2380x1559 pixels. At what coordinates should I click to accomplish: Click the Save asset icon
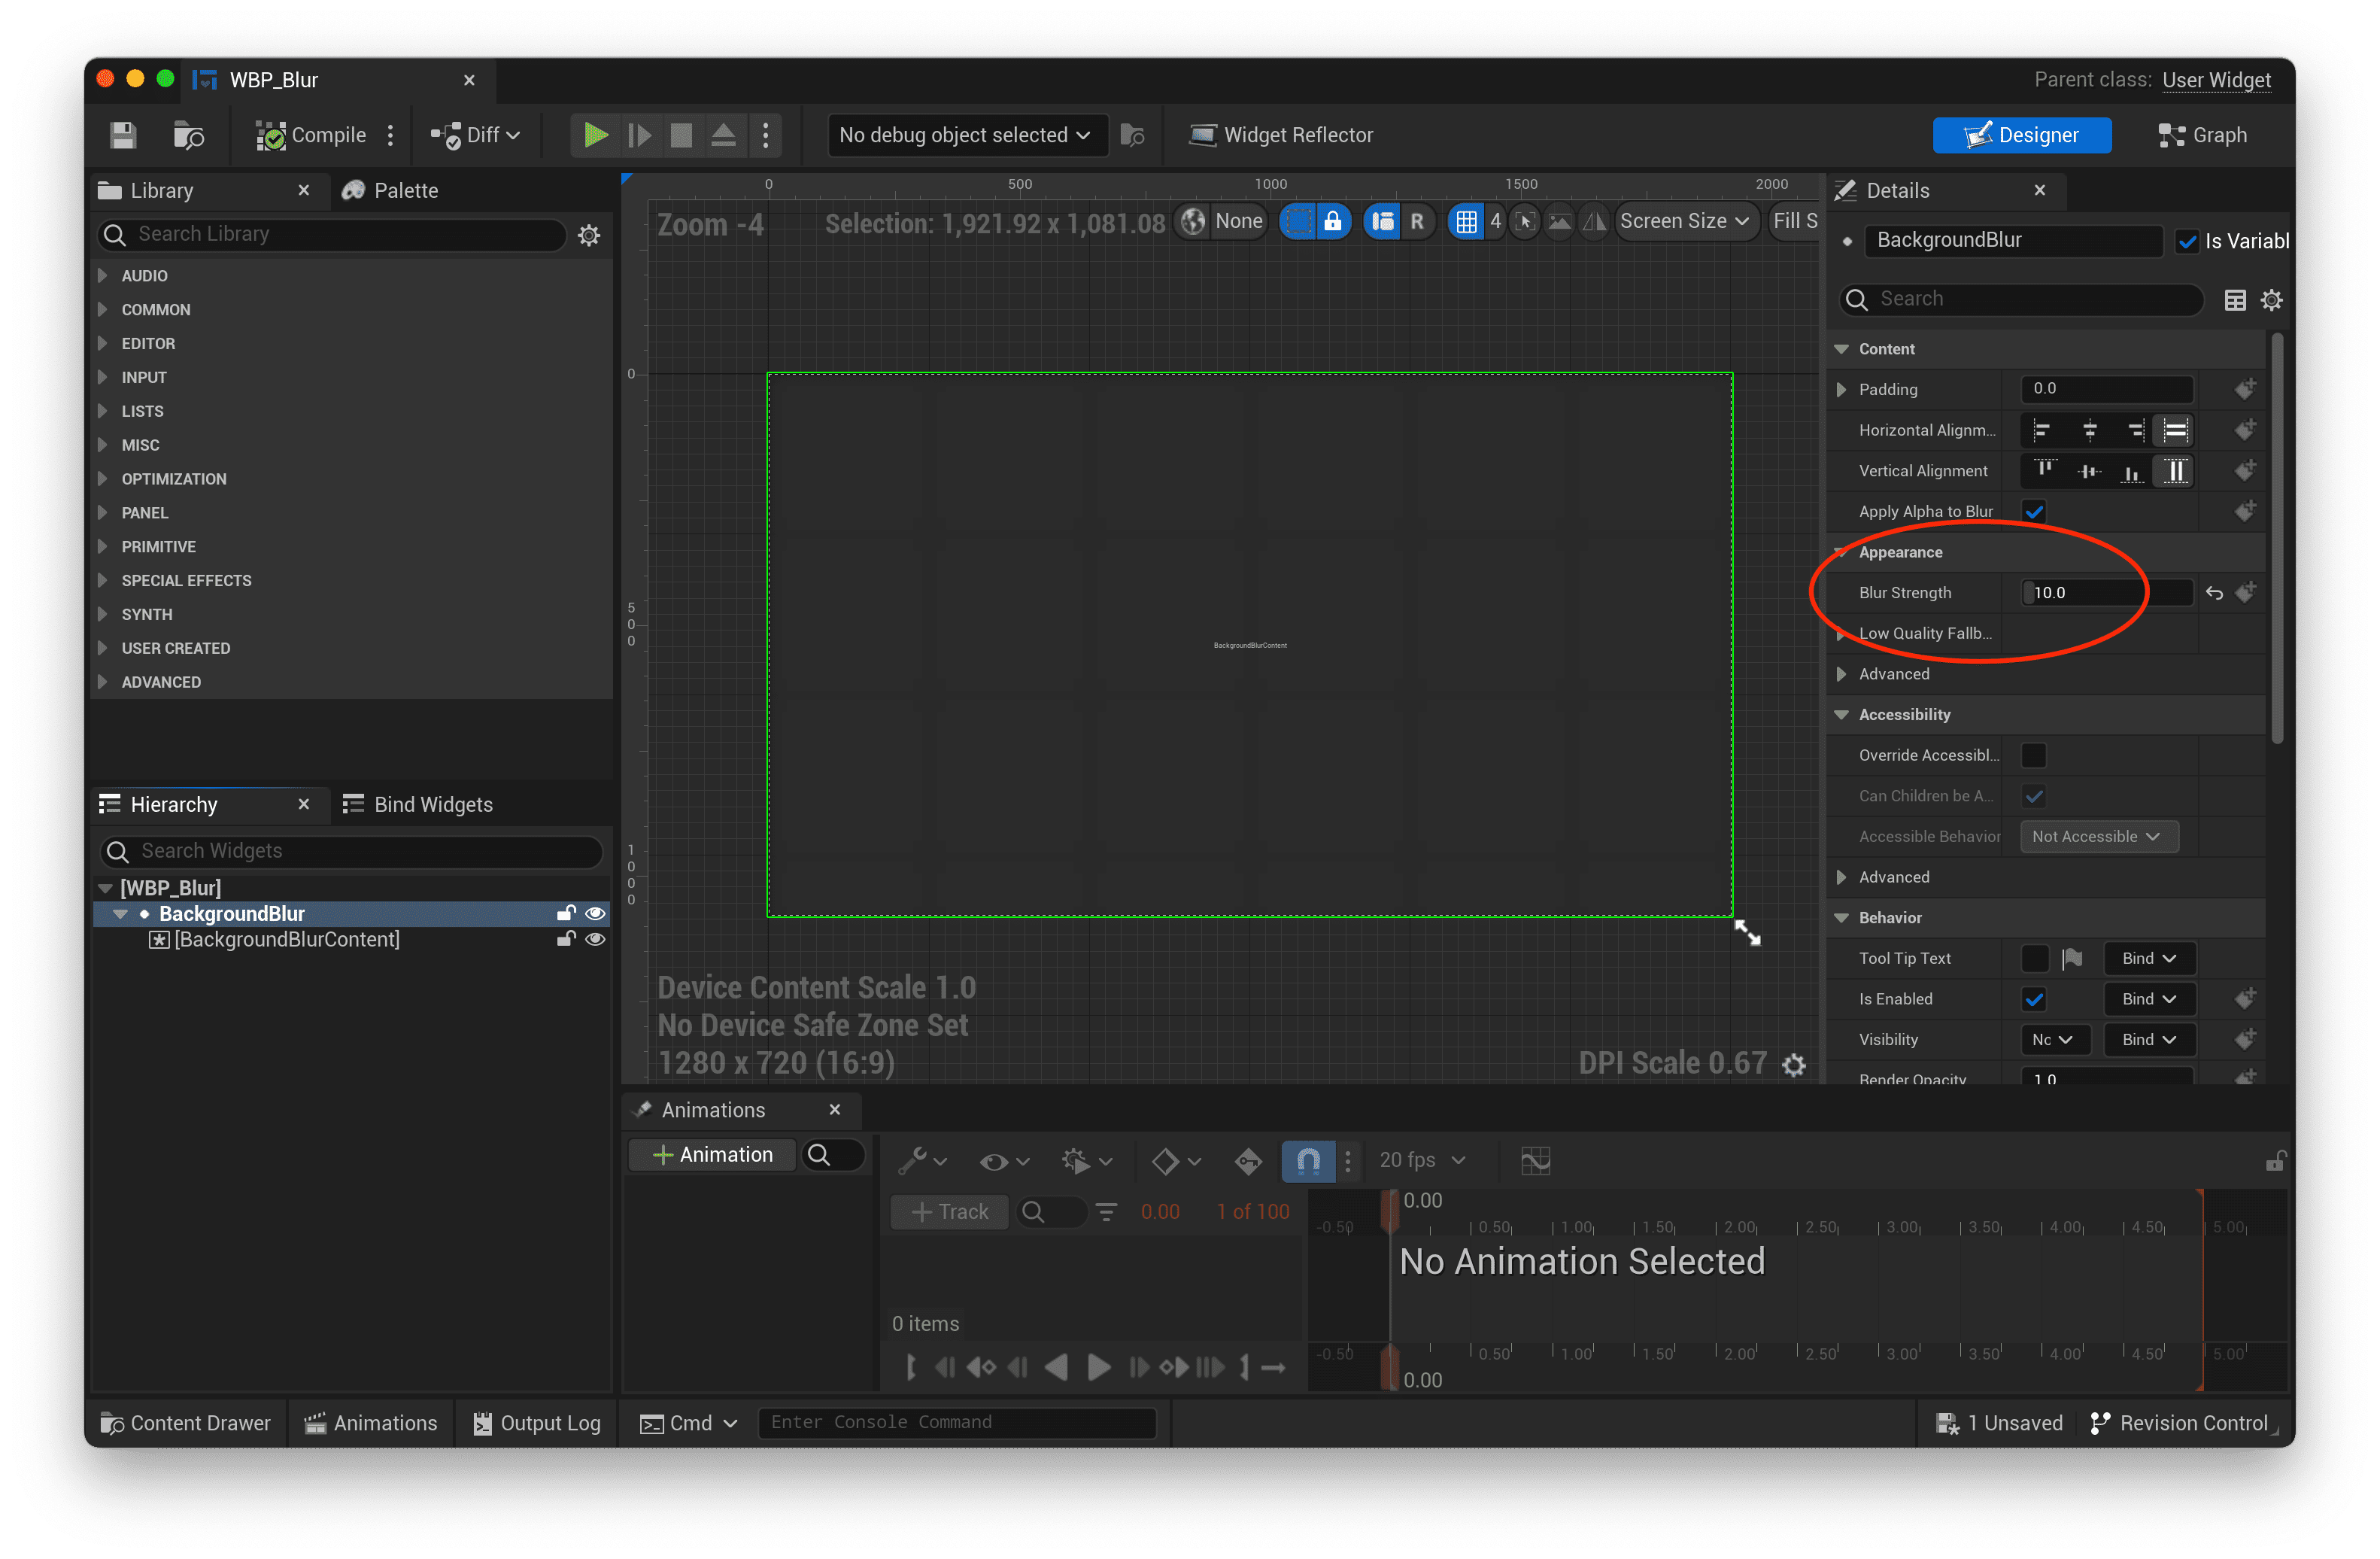123,135
